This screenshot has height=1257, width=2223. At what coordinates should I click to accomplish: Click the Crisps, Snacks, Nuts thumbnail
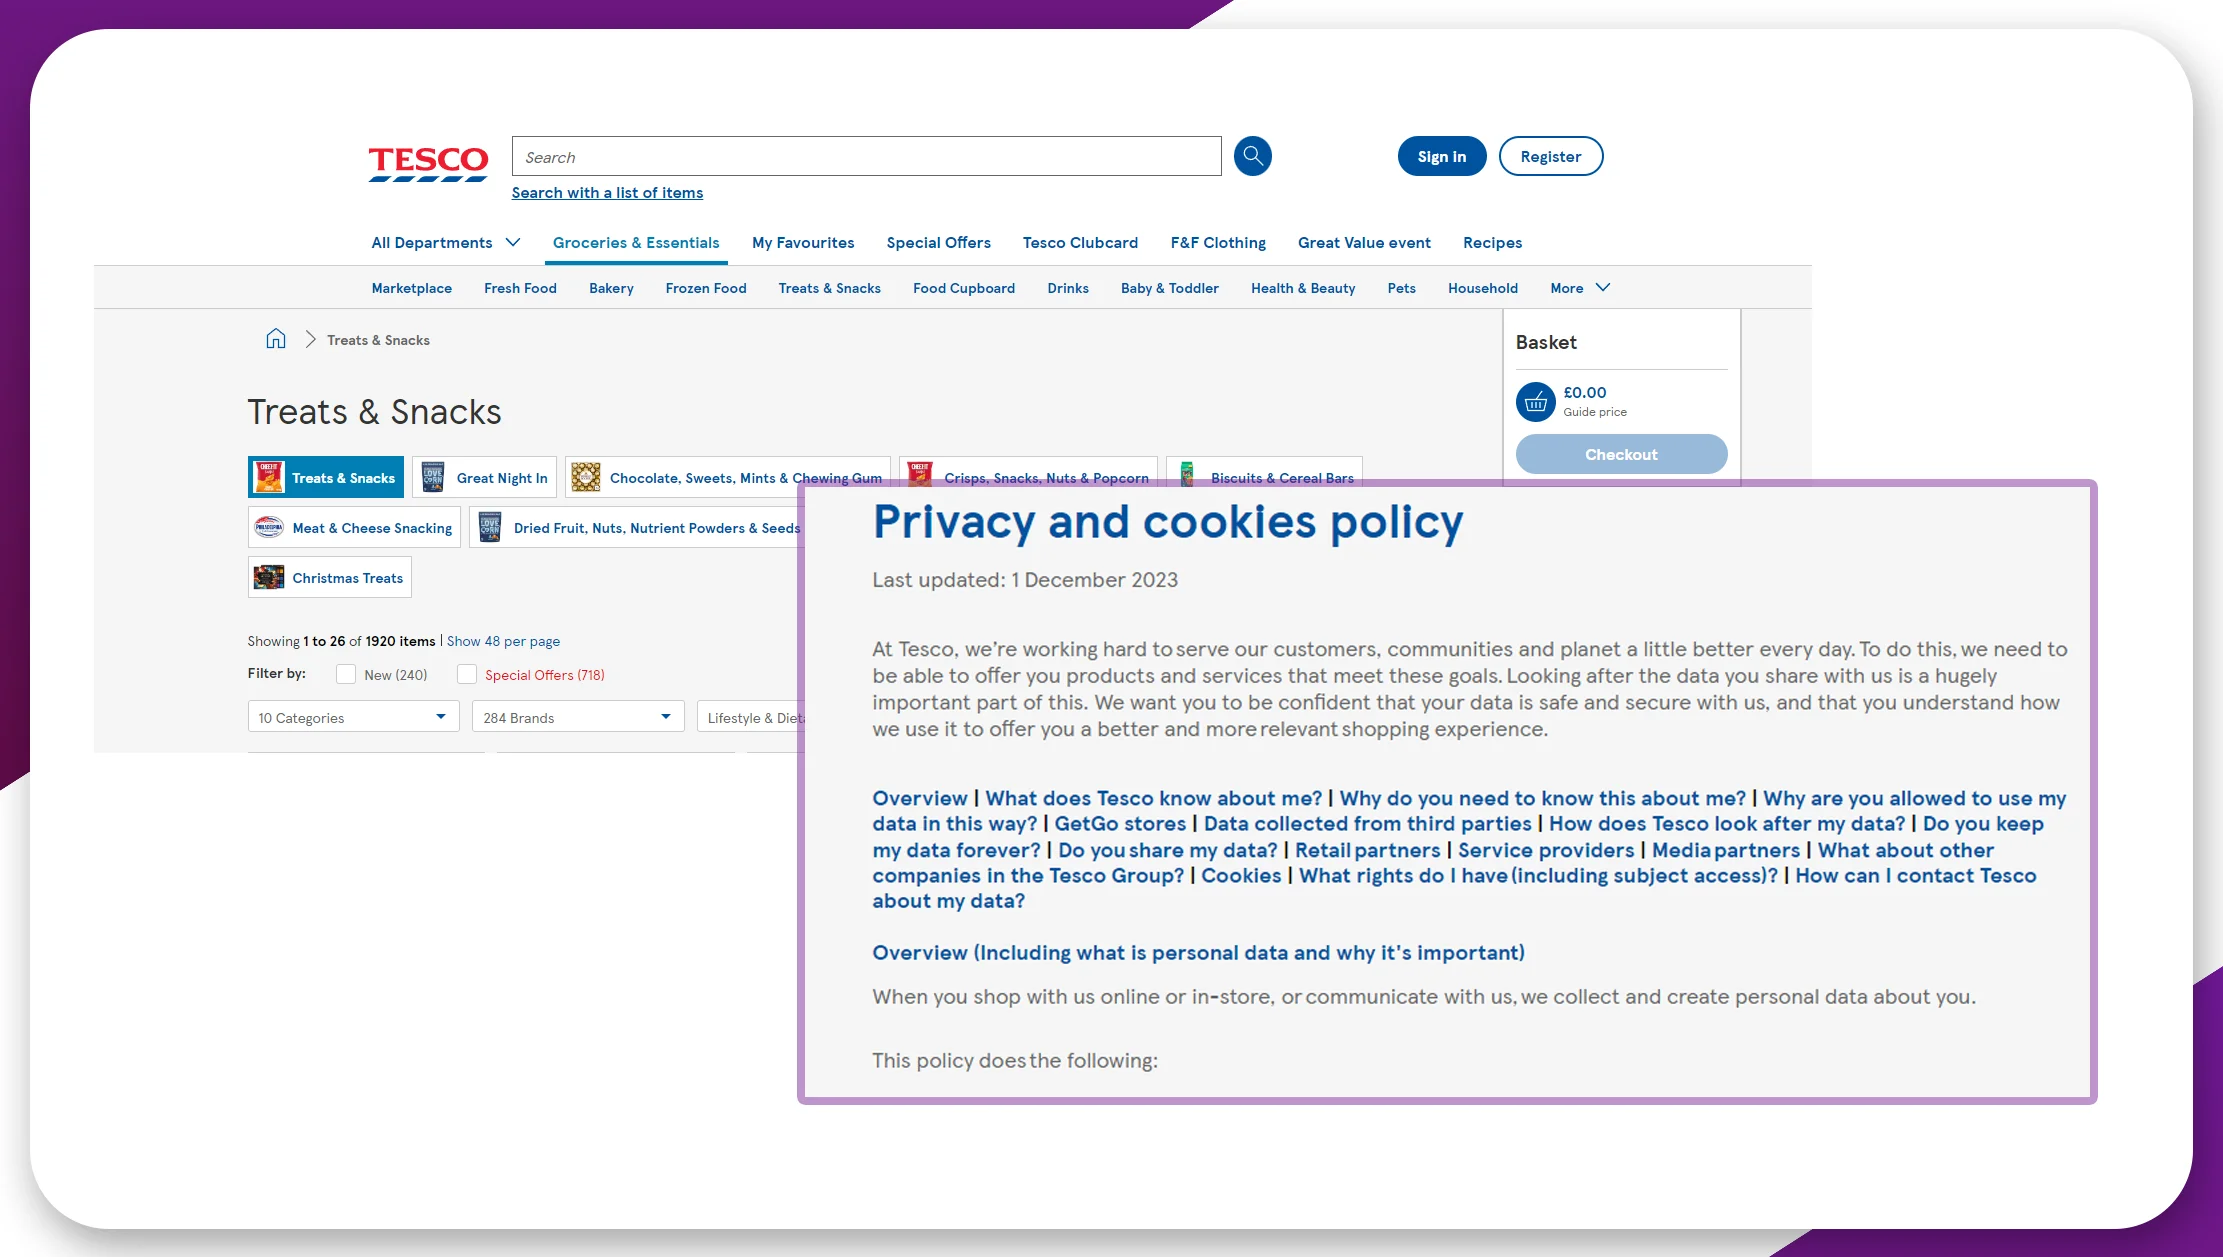tap(920, 473)
